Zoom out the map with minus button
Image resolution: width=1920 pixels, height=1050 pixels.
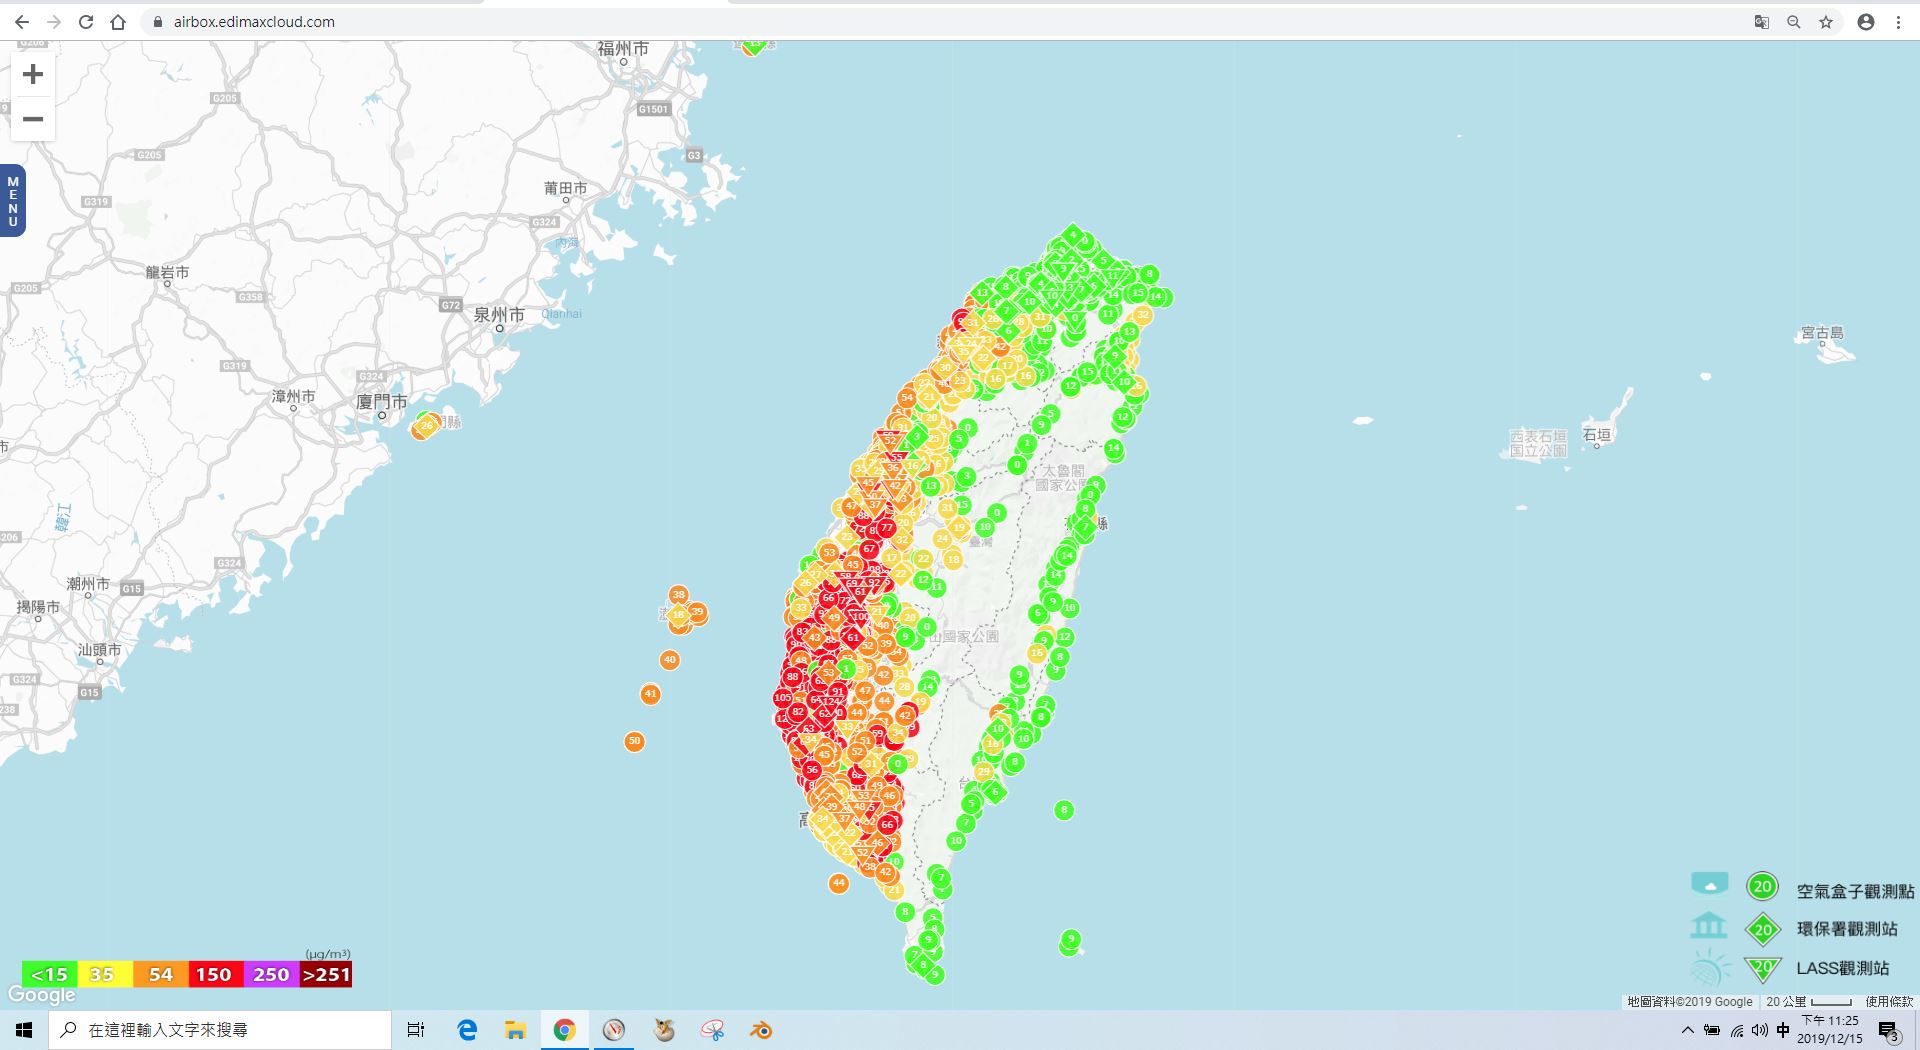pyautogui.click(x=33, y=119)
